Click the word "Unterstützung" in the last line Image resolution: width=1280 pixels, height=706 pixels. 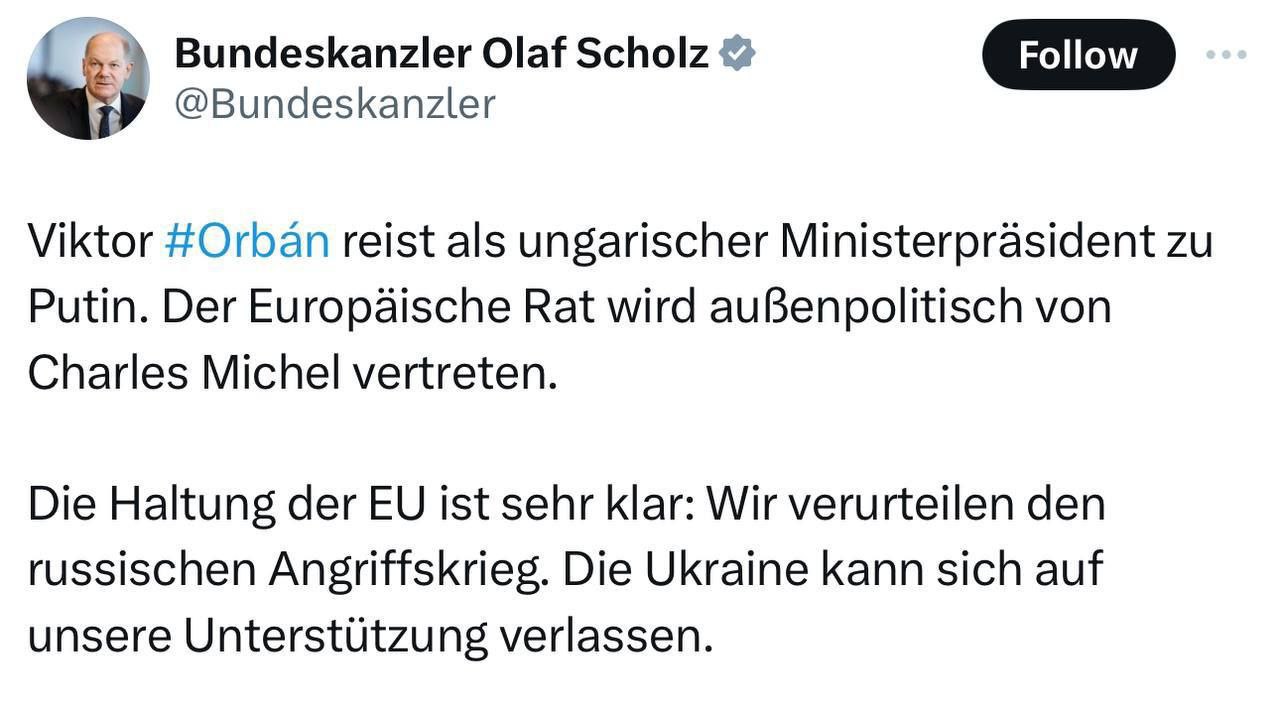(x=334, y=636)
